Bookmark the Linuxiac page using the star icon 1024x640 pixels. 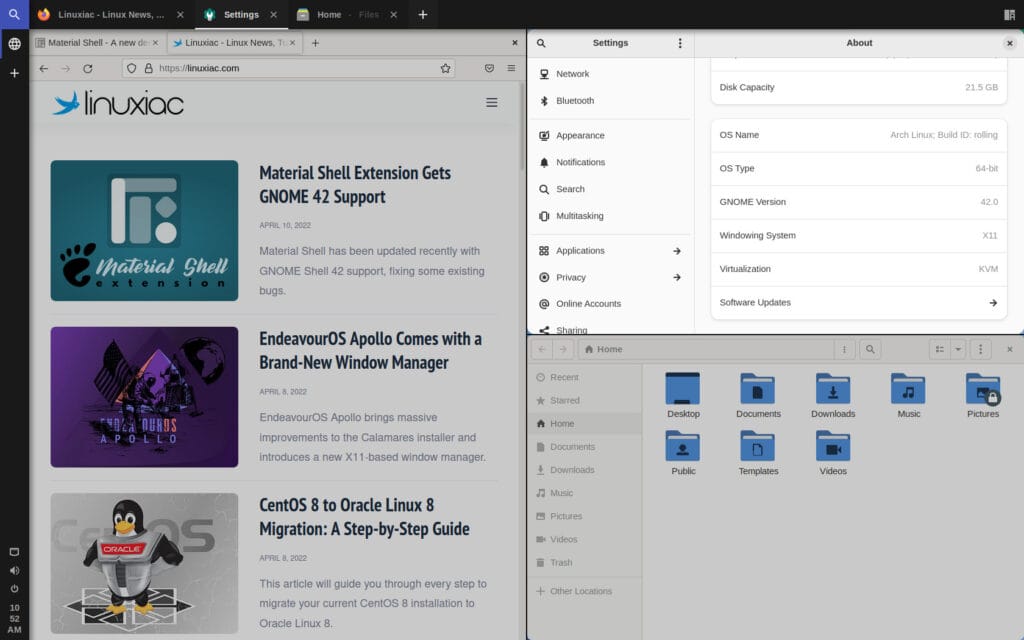(x=443, y=68)
